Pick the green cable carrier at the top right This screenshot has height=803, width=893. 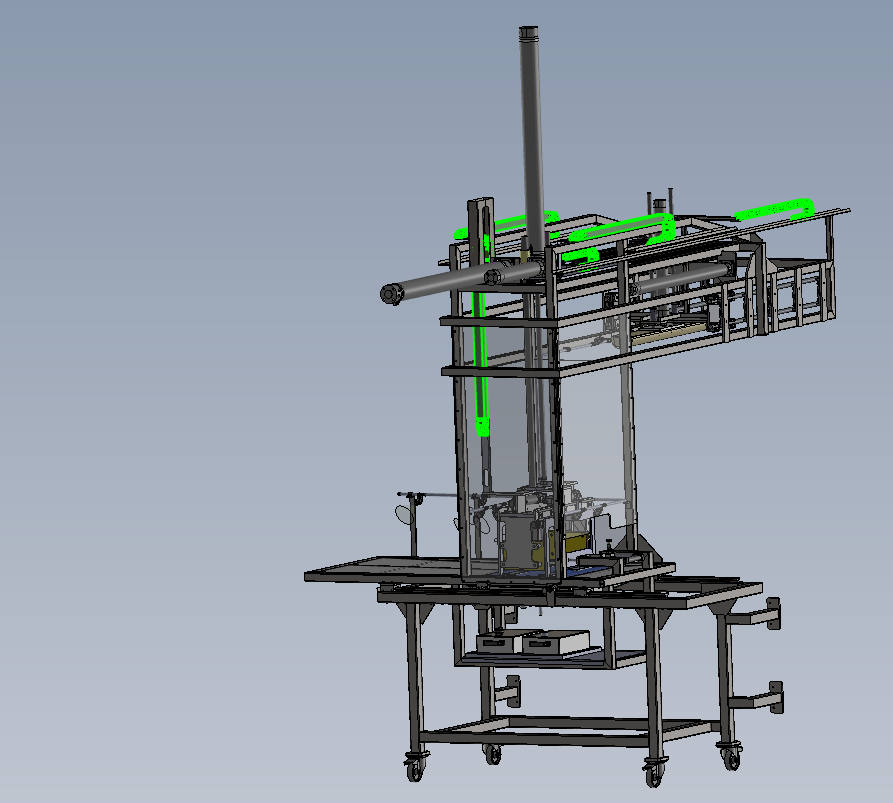tap(775, 209)
